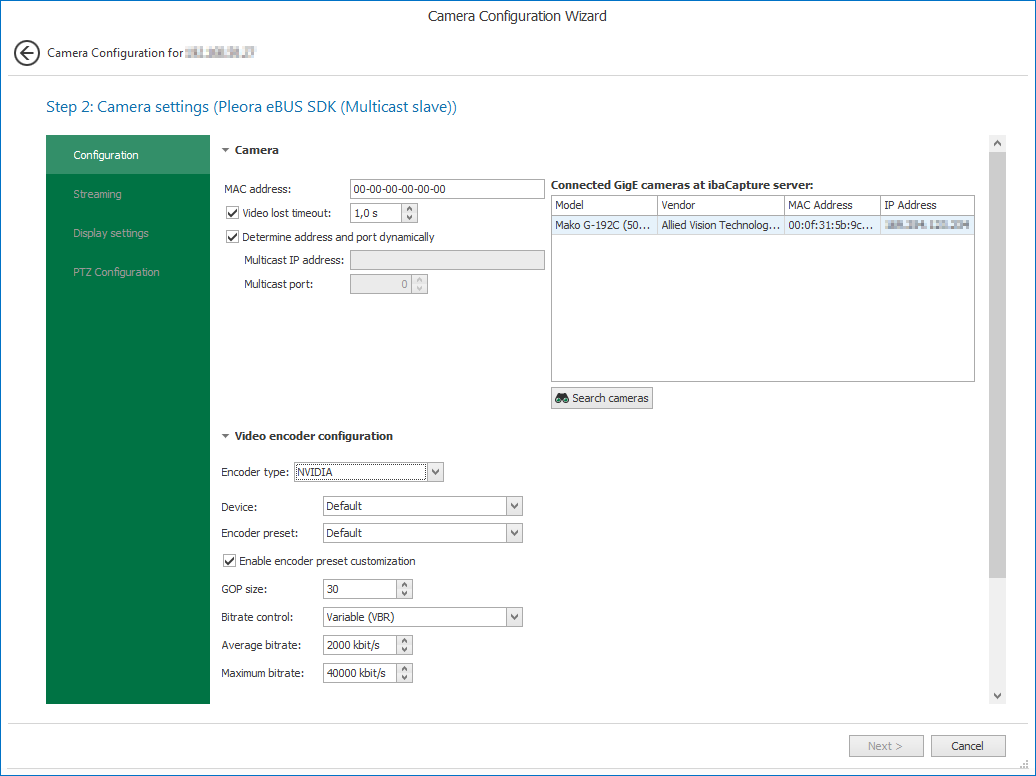The height and width of the screenshot is (776, 1036).
Task: Collapse the Camera section
Action: point(225,150)
